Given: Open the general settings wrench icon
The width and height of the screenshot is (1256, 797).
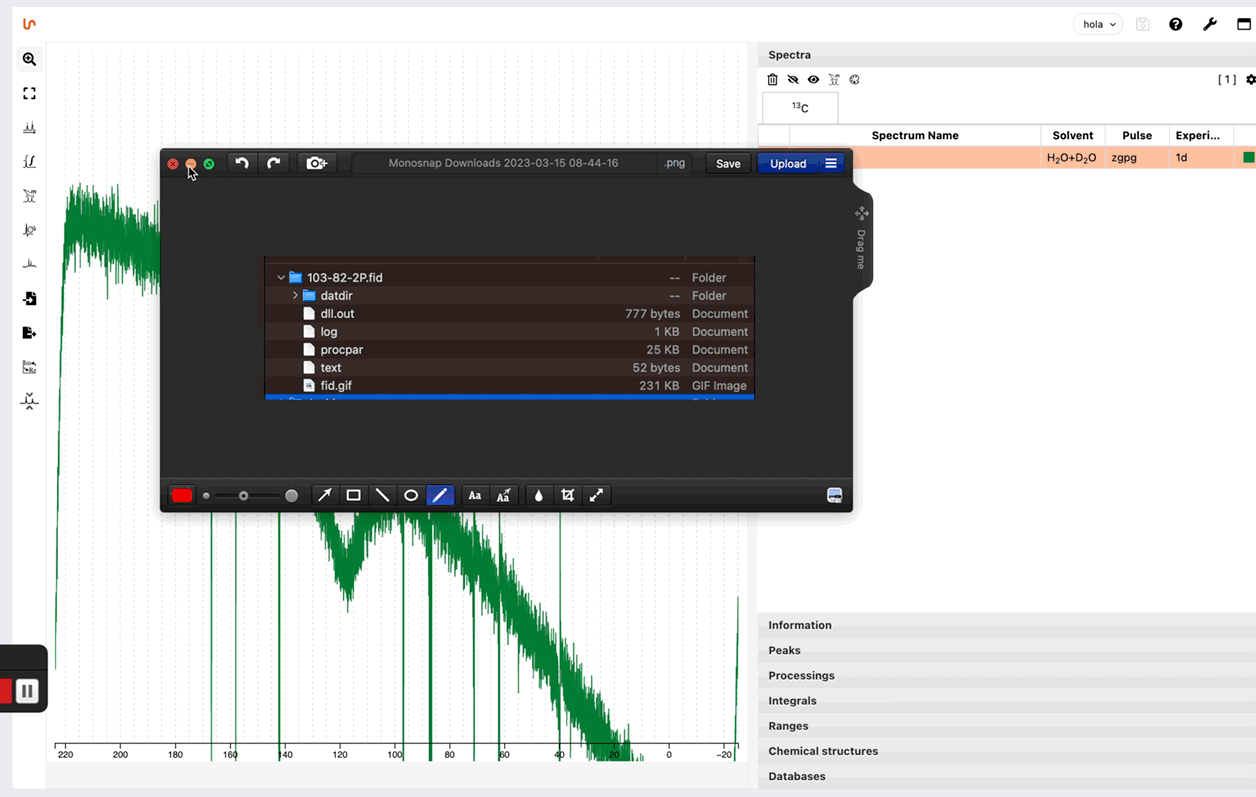Looking at the screenshot, I should (x=1210, y=24).
